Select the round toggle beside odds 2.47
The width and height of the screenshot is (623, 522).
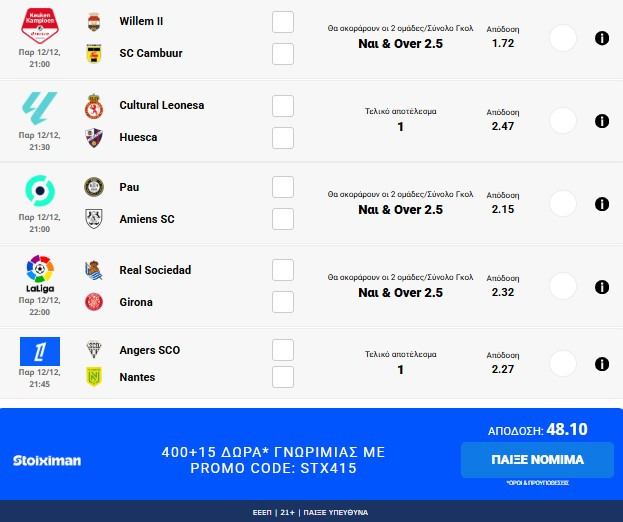[564, 121]
